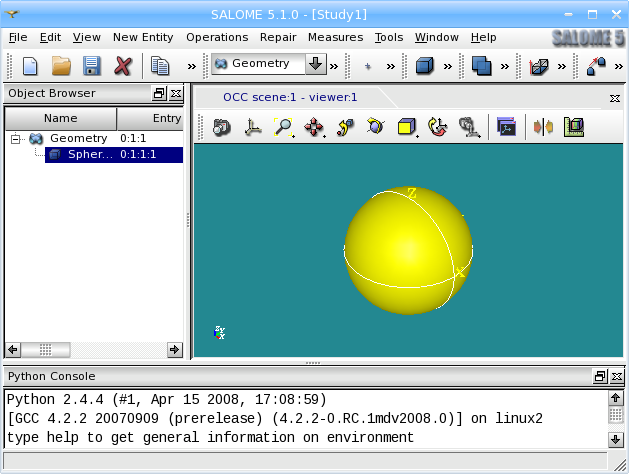Sort by the Entry column header

tap(150, 118)
